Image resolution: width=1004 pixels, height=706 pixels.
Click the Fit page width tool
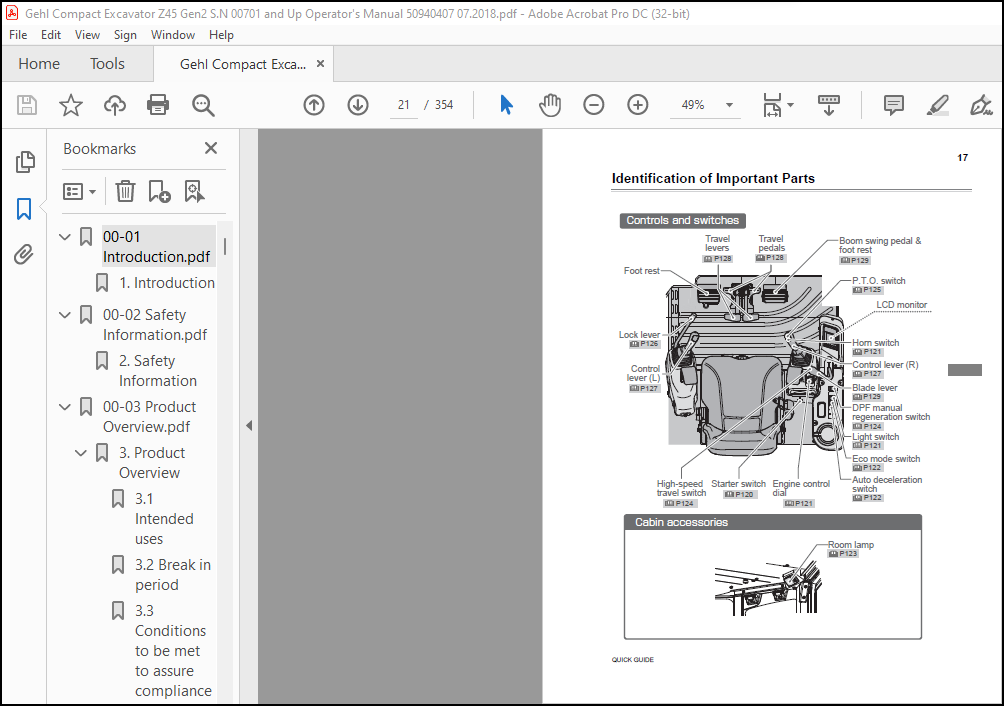772,105
